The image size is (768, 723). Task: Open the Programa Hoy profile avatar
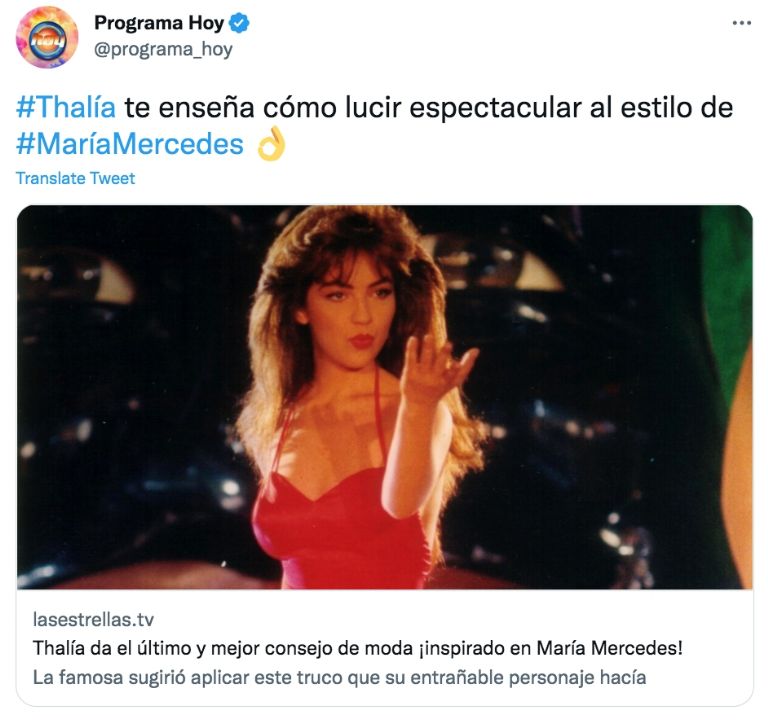(x=47, y=37)
